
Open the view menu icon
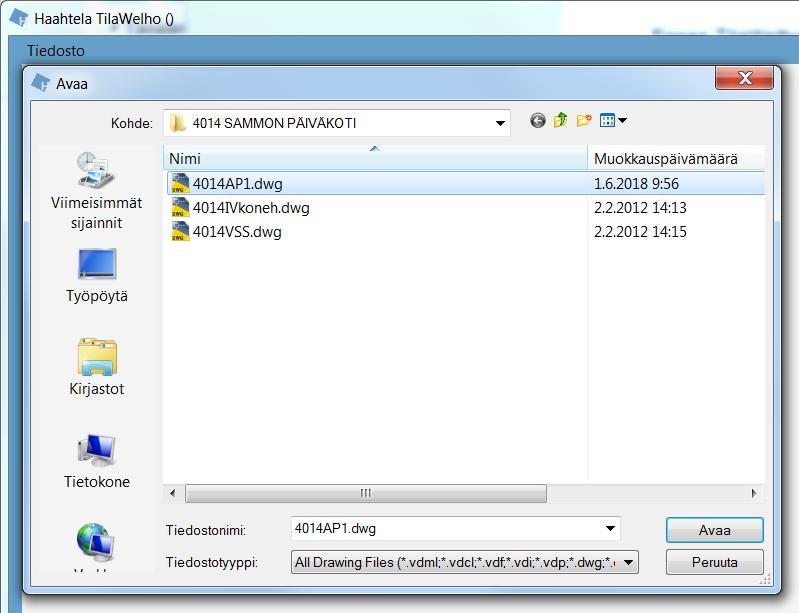pos(614,121)
